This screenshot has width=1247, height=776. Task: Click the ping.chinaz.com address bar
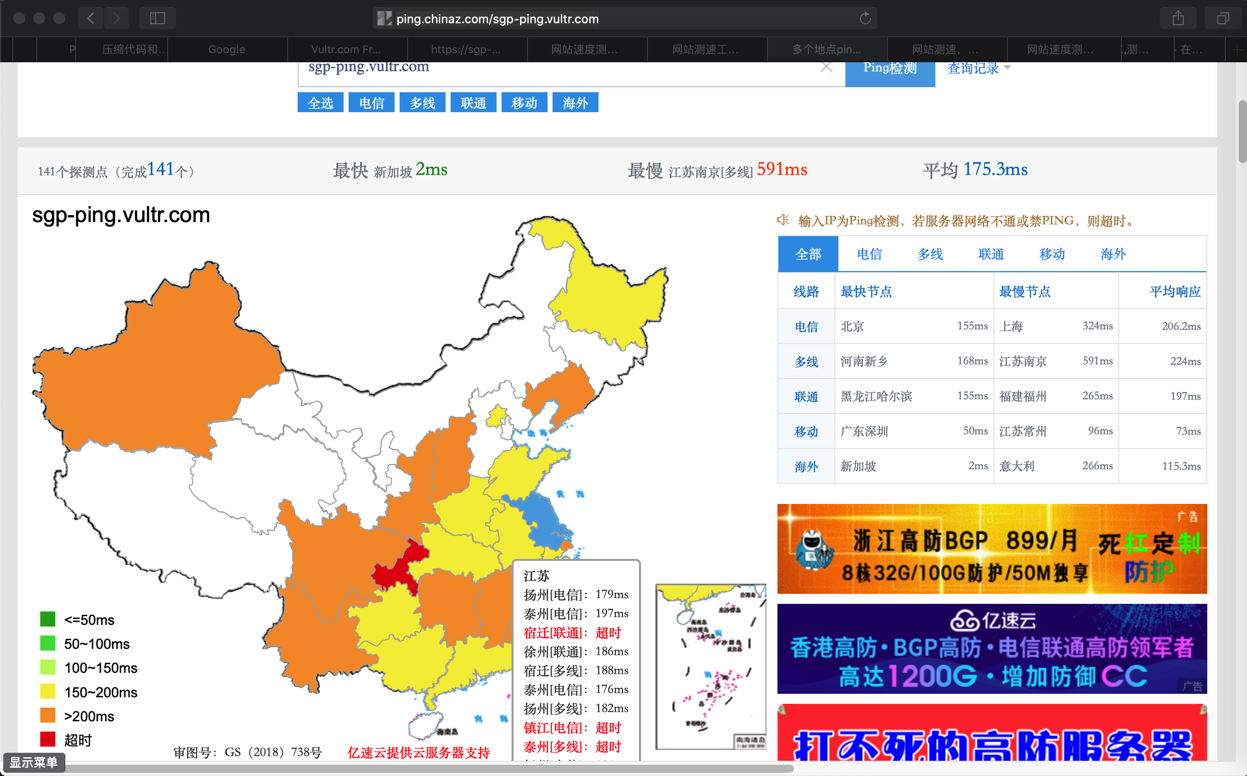tap(625, 18)
